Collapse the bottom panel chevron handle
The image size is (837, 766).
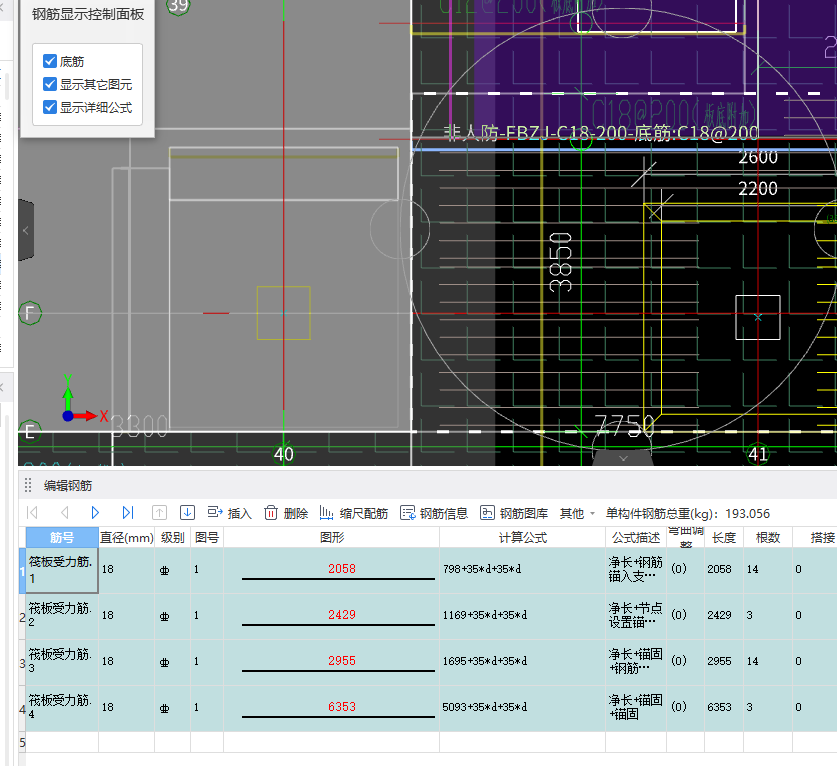click(x=623, y=458)
